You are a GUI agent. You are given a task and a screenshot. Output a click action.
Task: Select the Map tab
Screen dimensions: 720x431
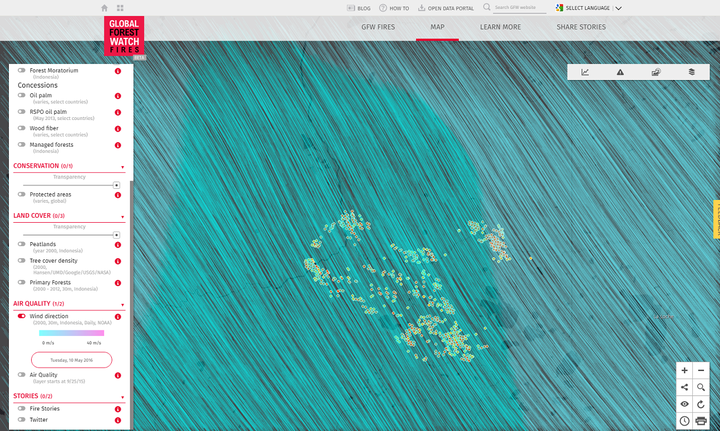point(437,27)
